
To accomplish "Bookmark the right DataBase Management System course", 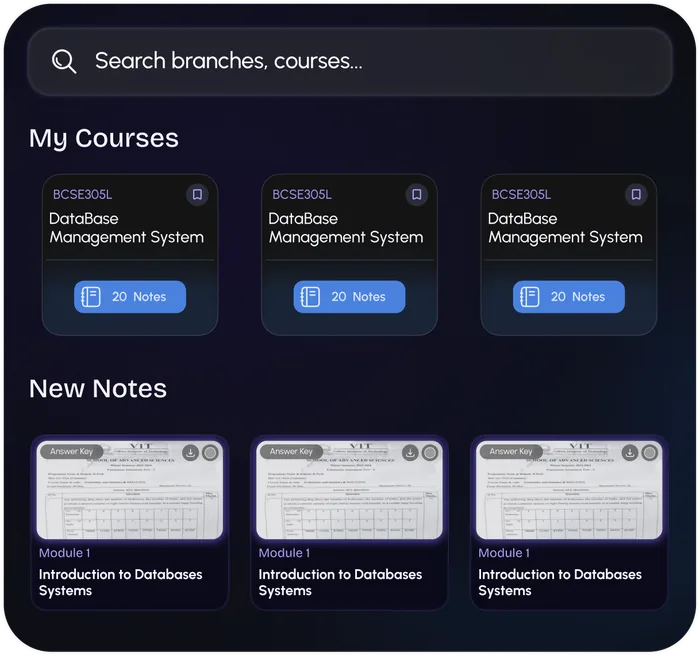I will coord(636,195).
